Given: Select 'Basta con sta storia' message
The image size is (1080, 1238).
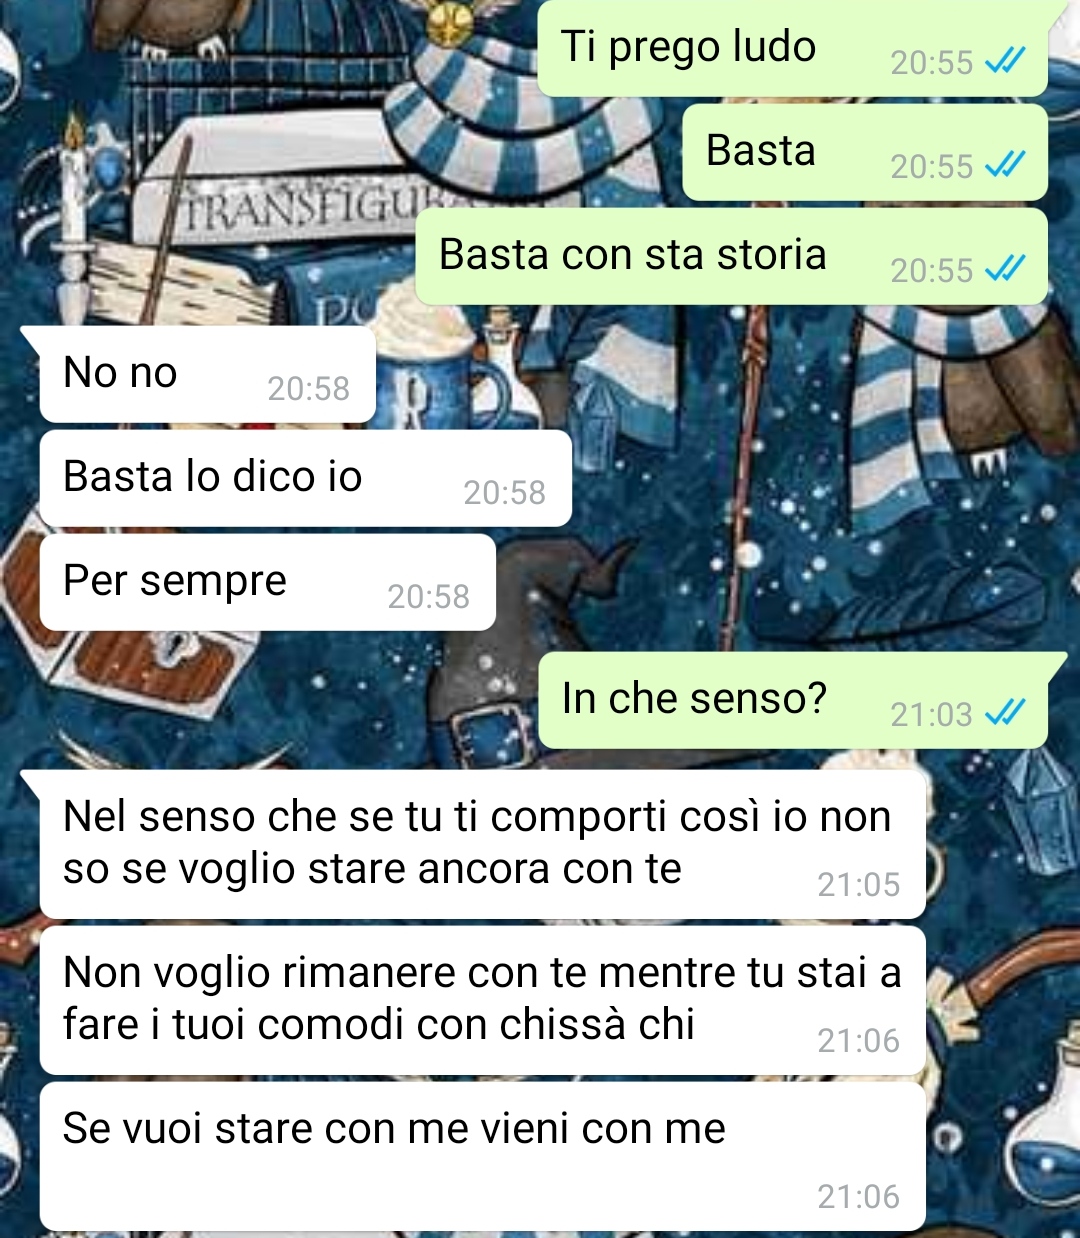Looking at the screenshot, I should [731, 256].
